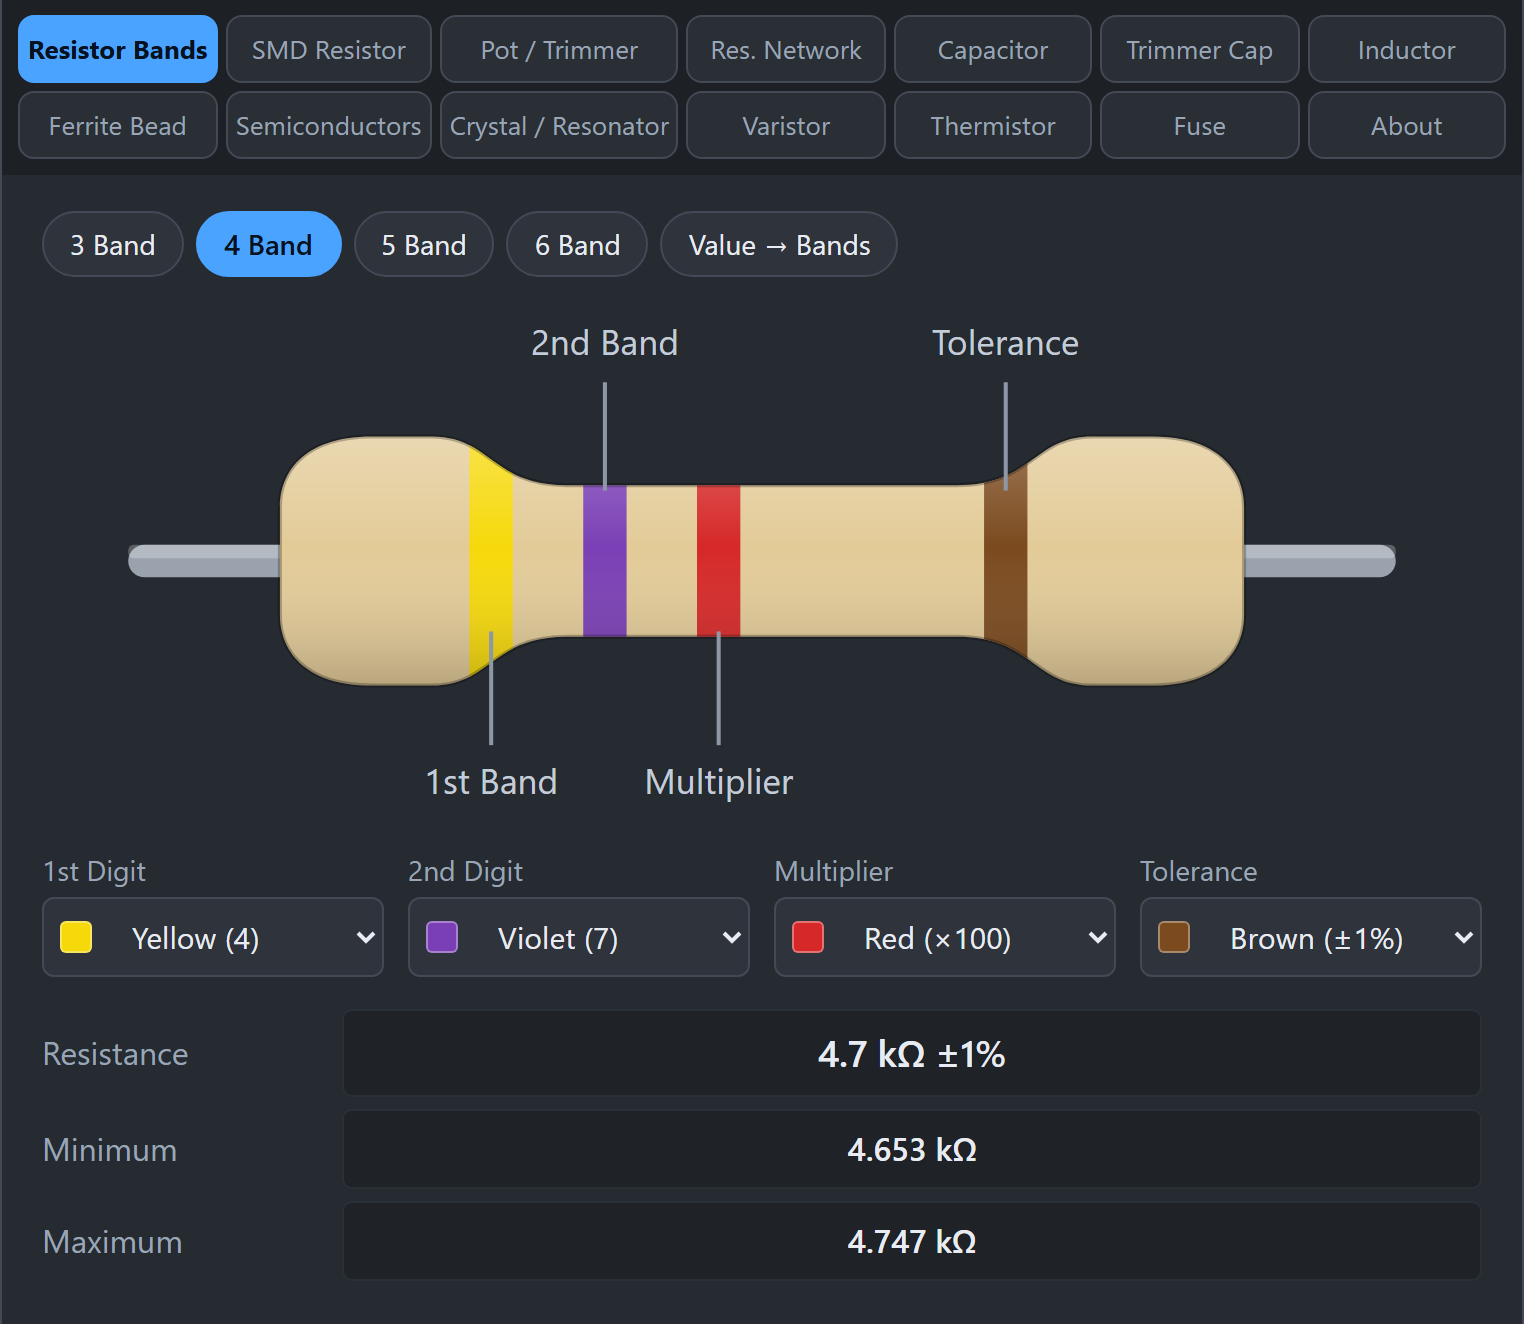Screen dimensions: 1524x1324
Task: Select the Inductor tab
Action: click(x=1407, y=49)
